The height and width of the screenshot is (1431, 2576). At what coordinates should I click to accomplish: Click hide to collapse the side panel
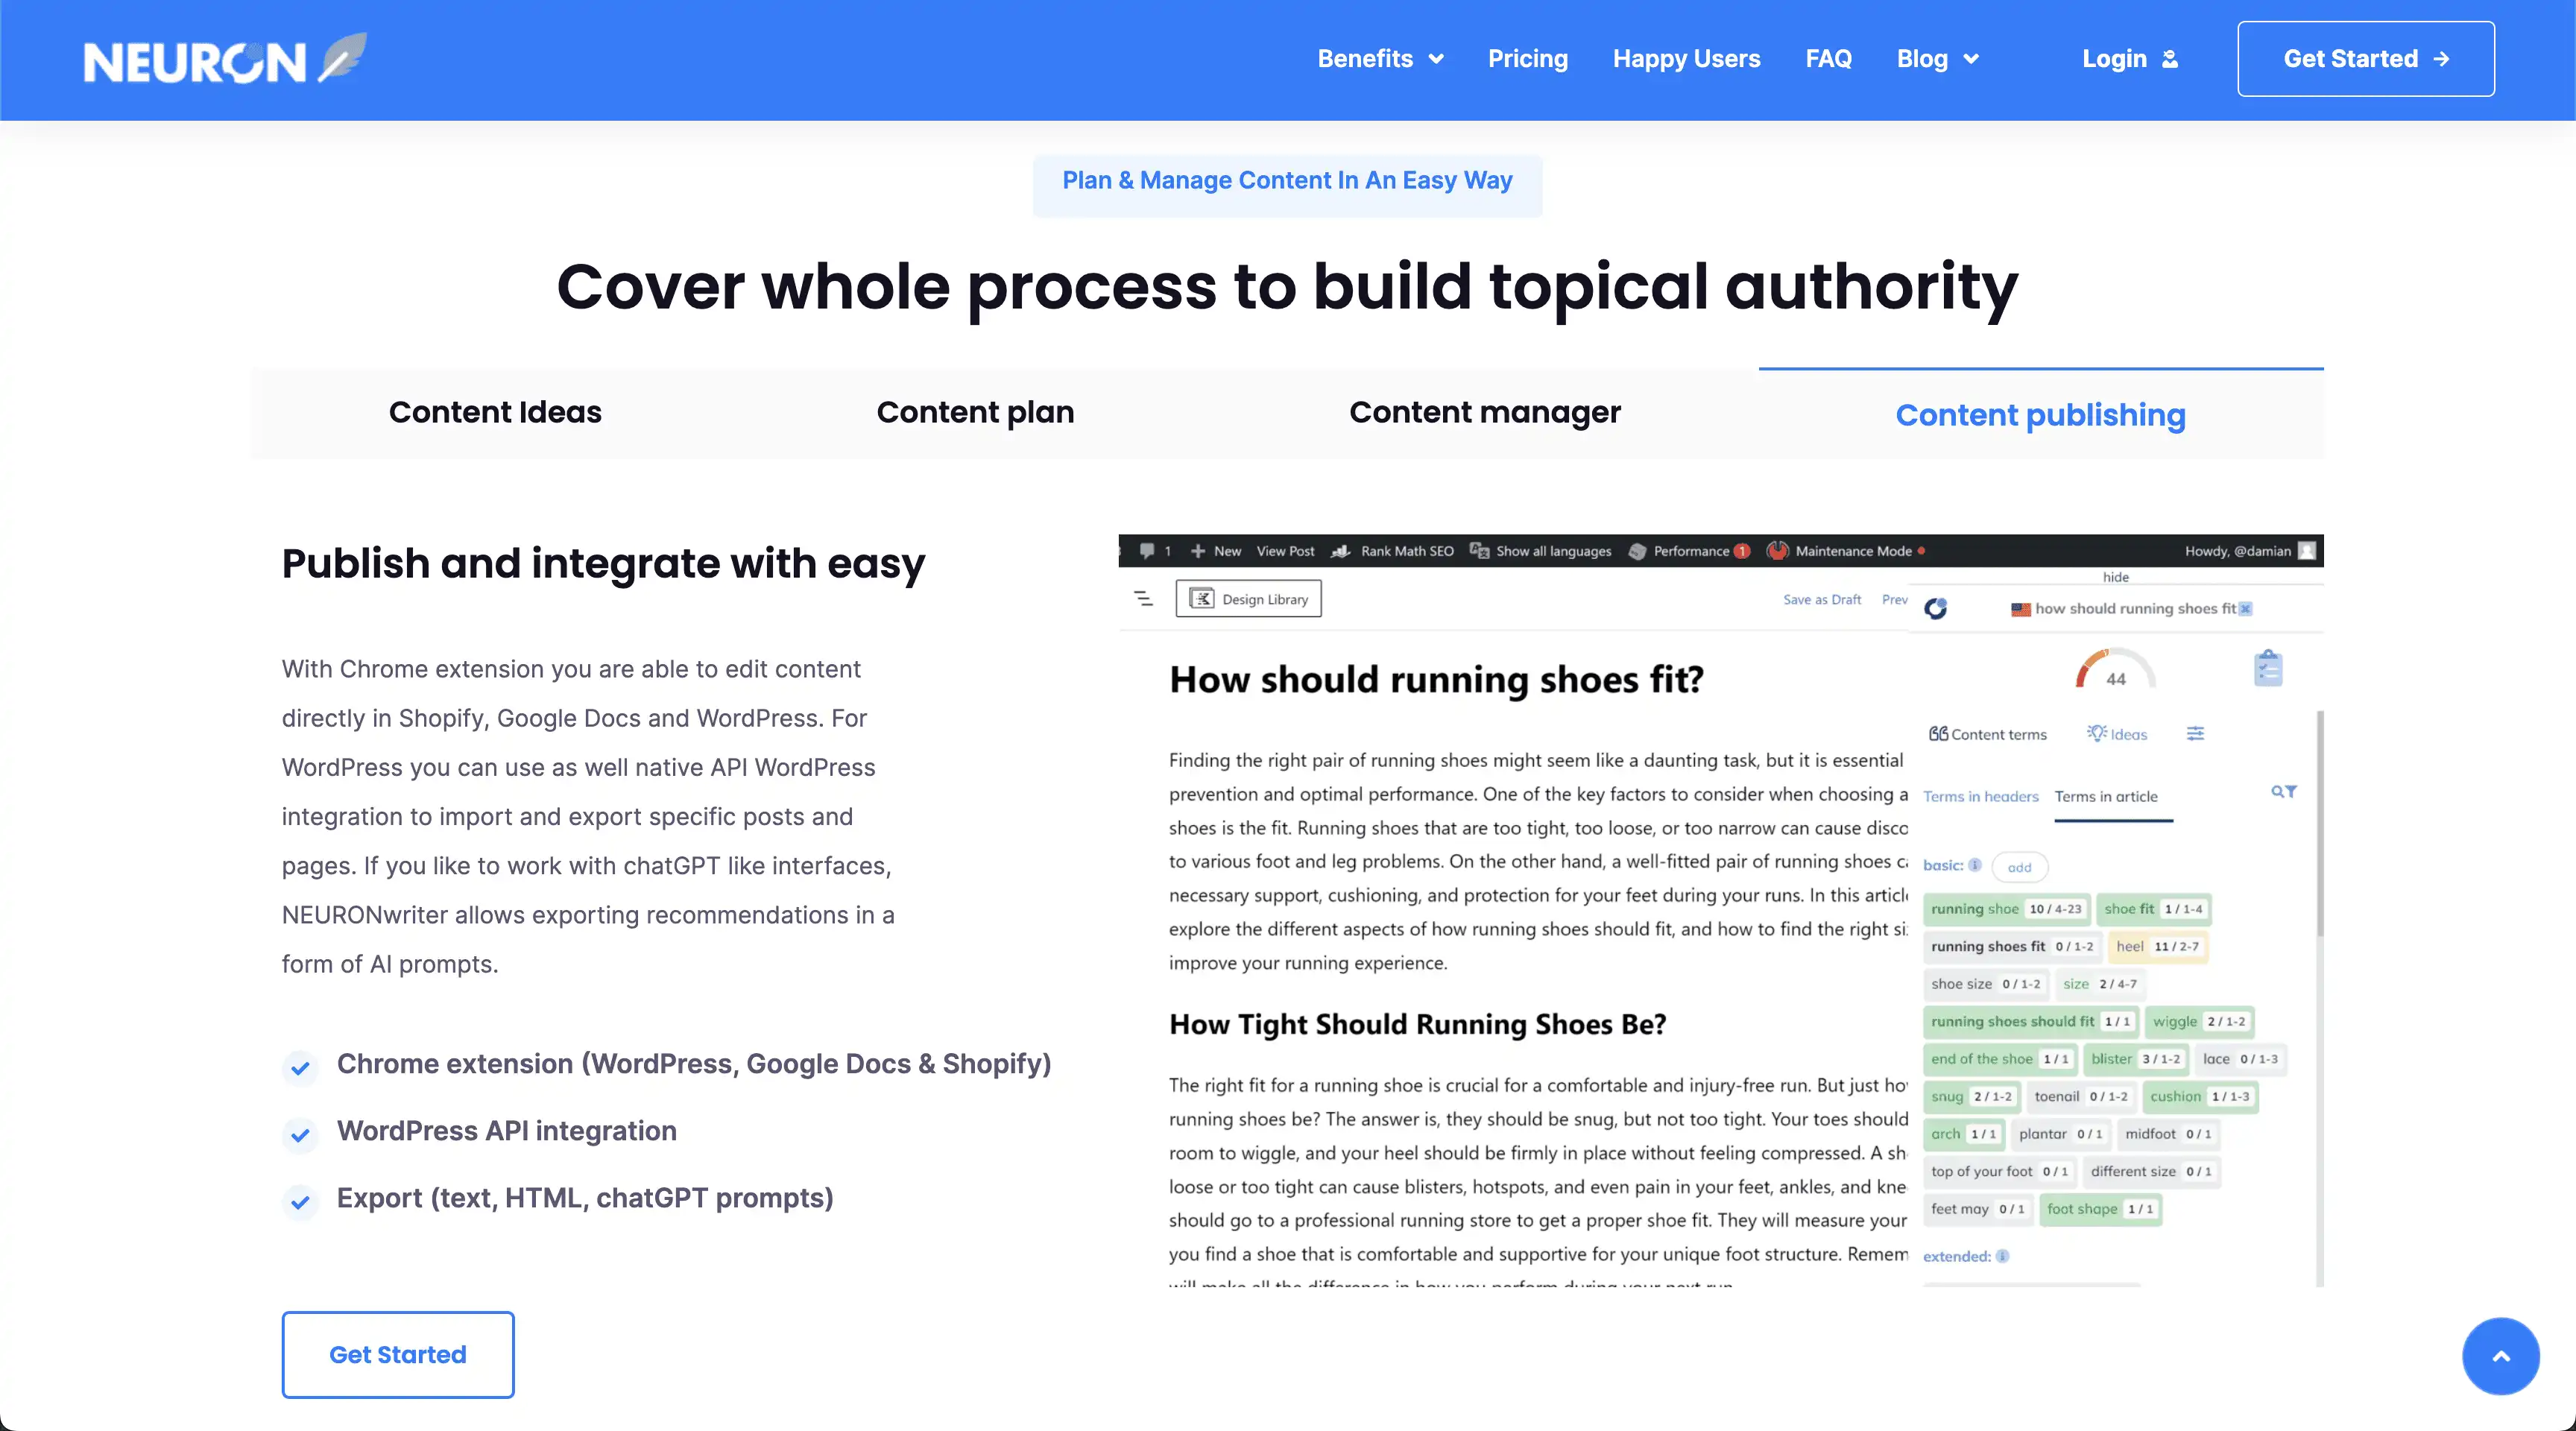click(2115, 577)
